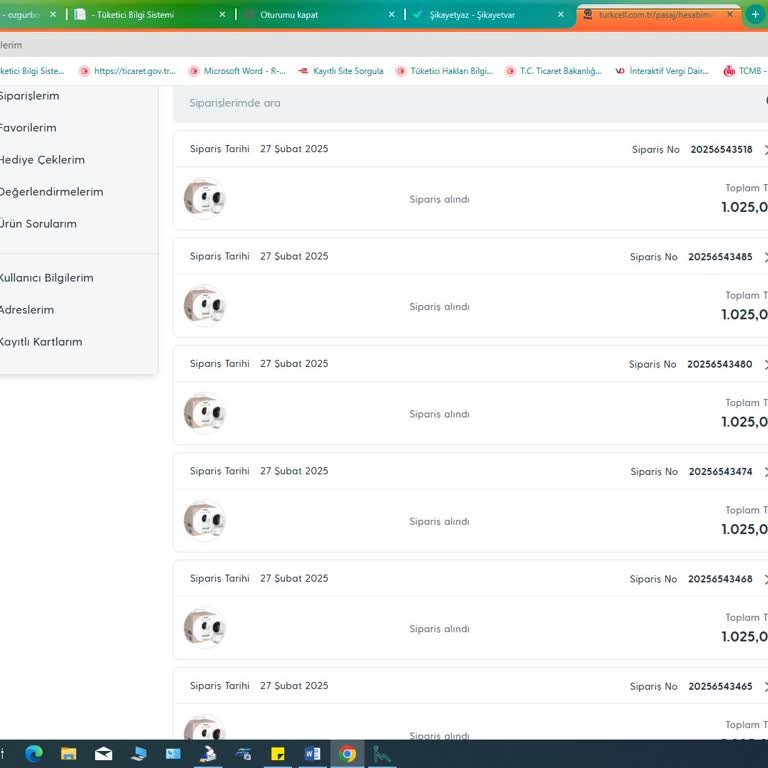Click Sipariş alındı status of order 20256543474

click(439, 521)
